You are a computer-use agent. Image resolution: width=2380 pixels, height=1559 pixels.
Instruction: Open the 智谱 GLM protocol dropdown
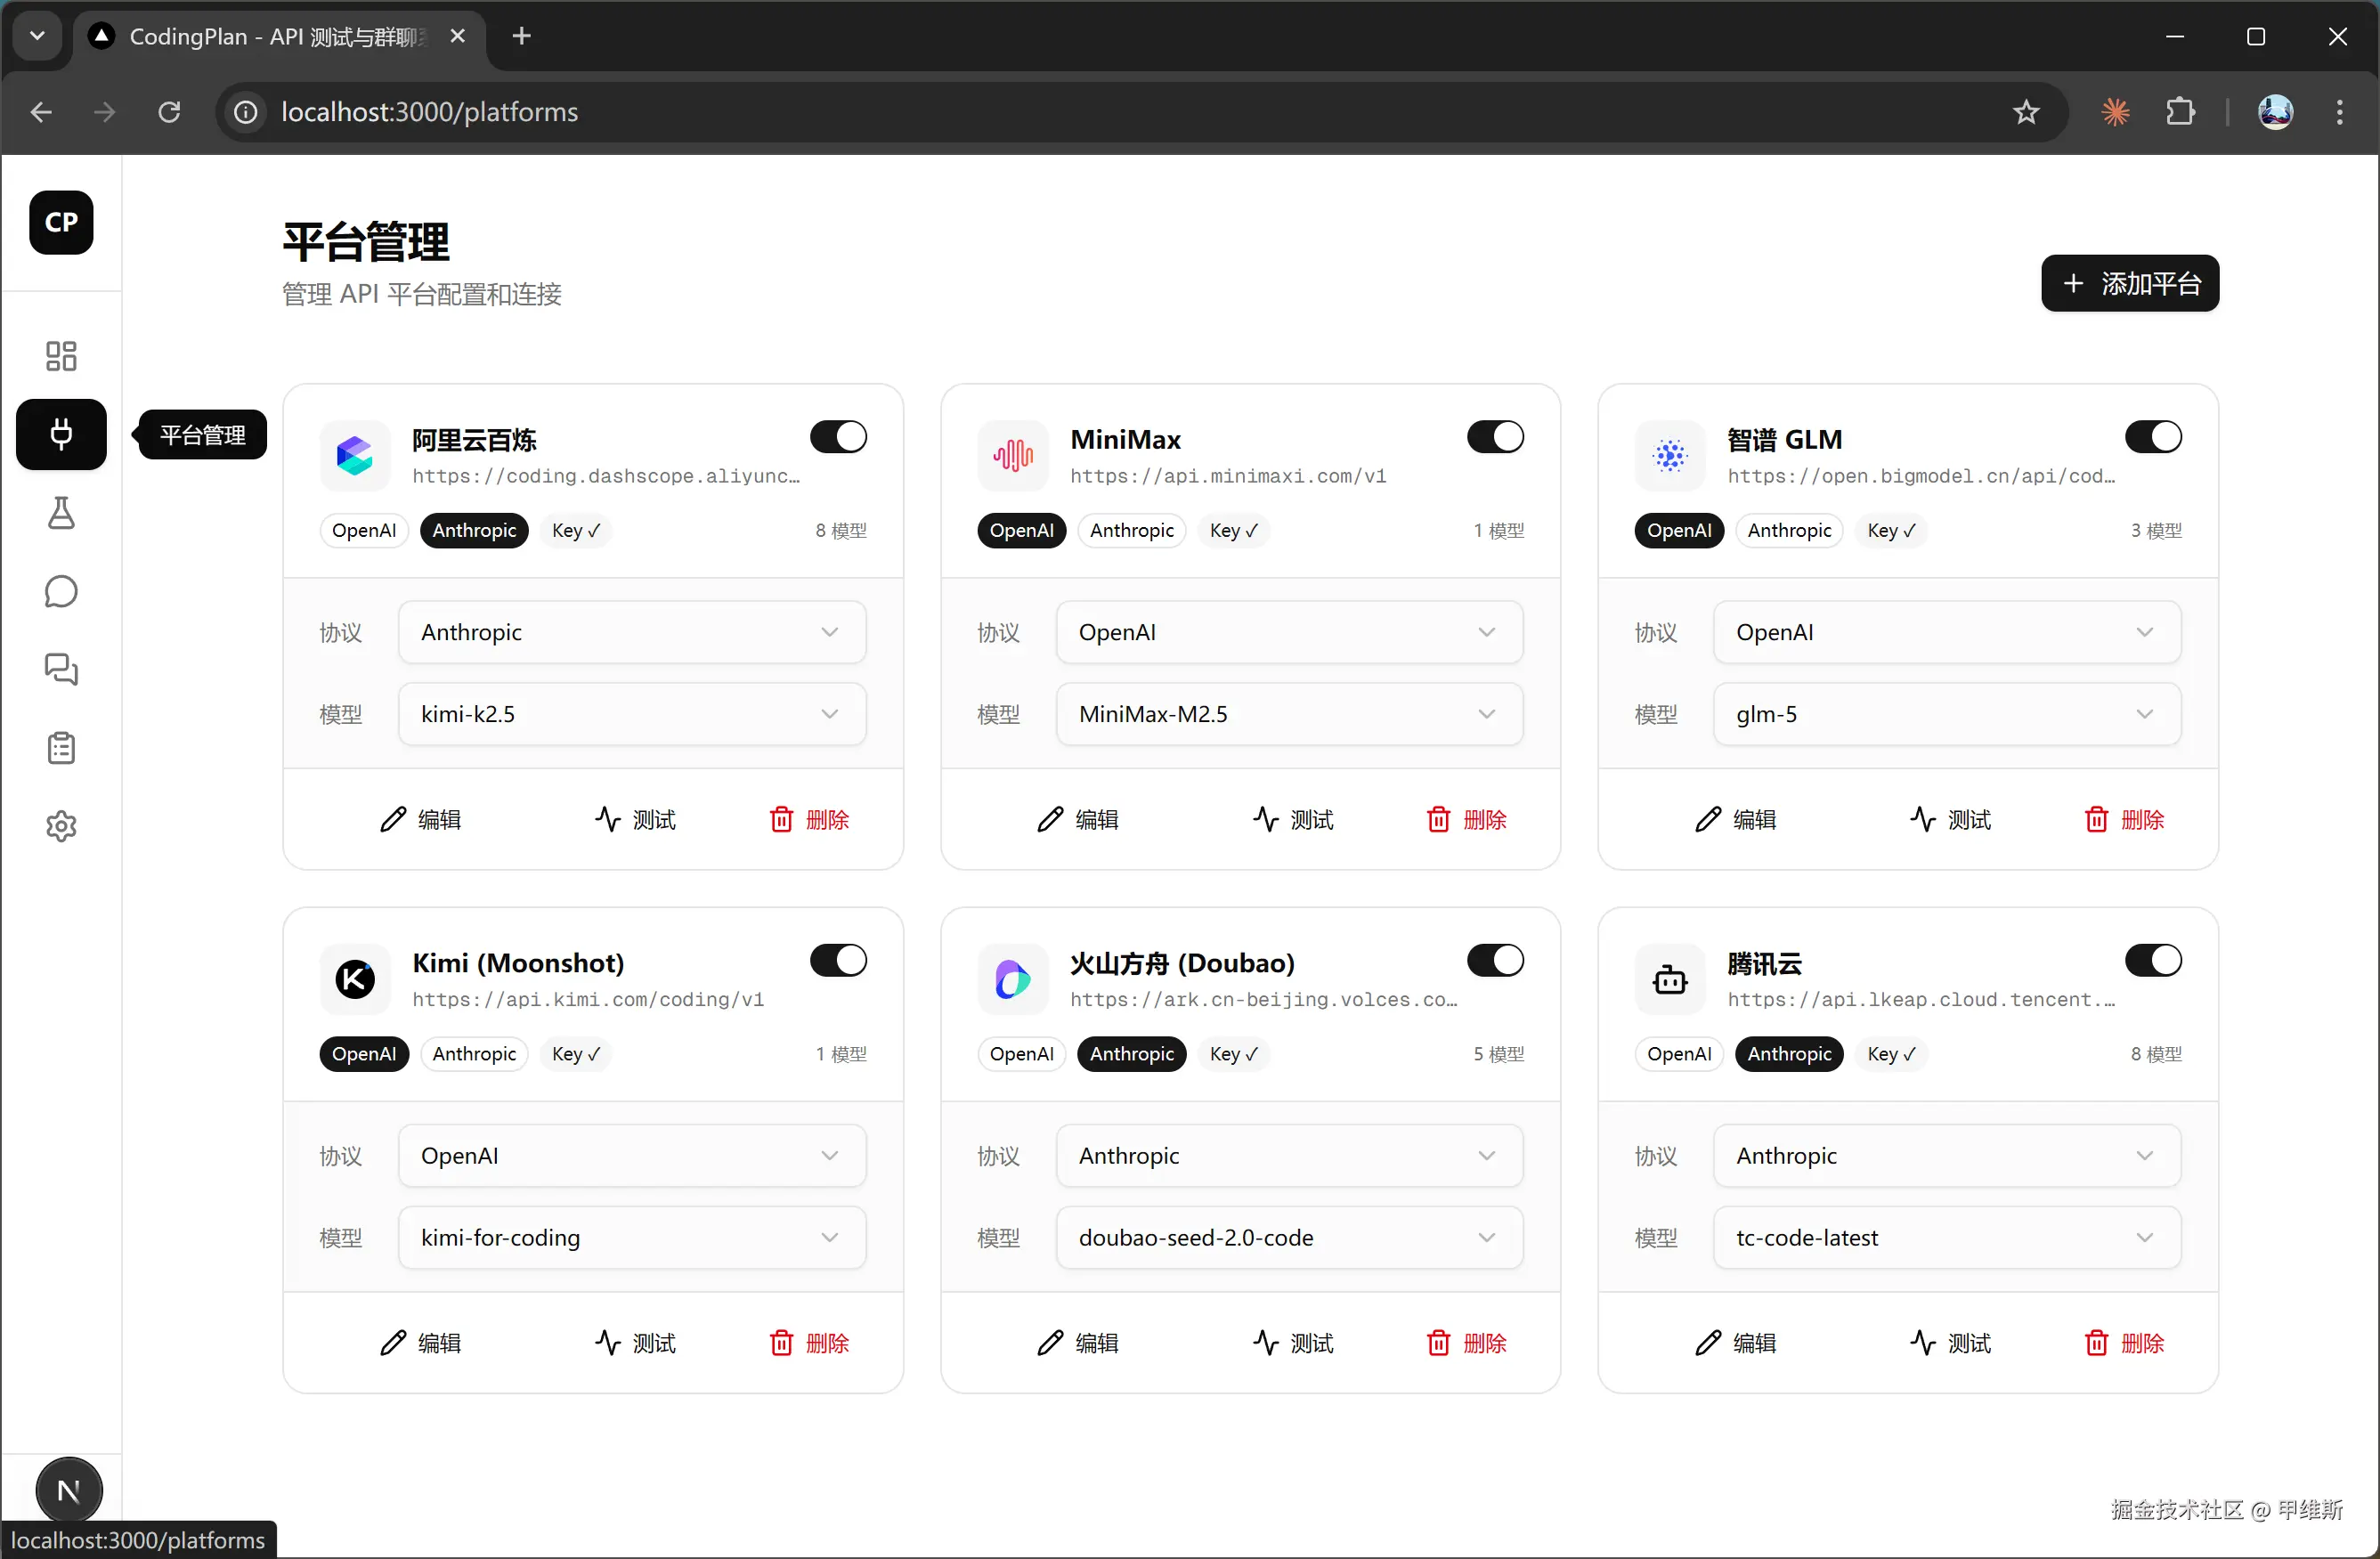(1946, 632)
